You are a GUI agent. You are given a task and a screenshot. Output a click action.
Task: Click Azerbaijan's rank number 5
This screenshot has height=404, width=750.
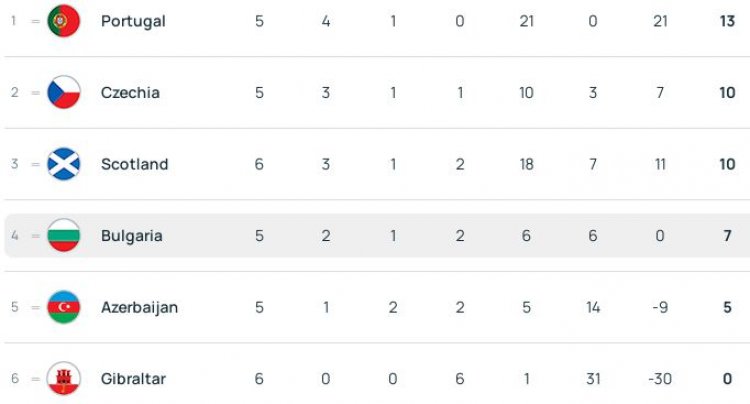[x=15, y=307]
